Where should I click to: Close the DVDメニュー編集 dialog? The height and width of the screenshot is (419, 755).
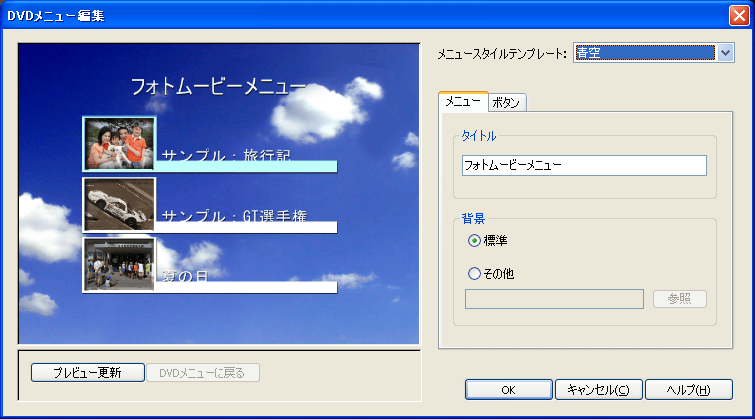point(739,15)
